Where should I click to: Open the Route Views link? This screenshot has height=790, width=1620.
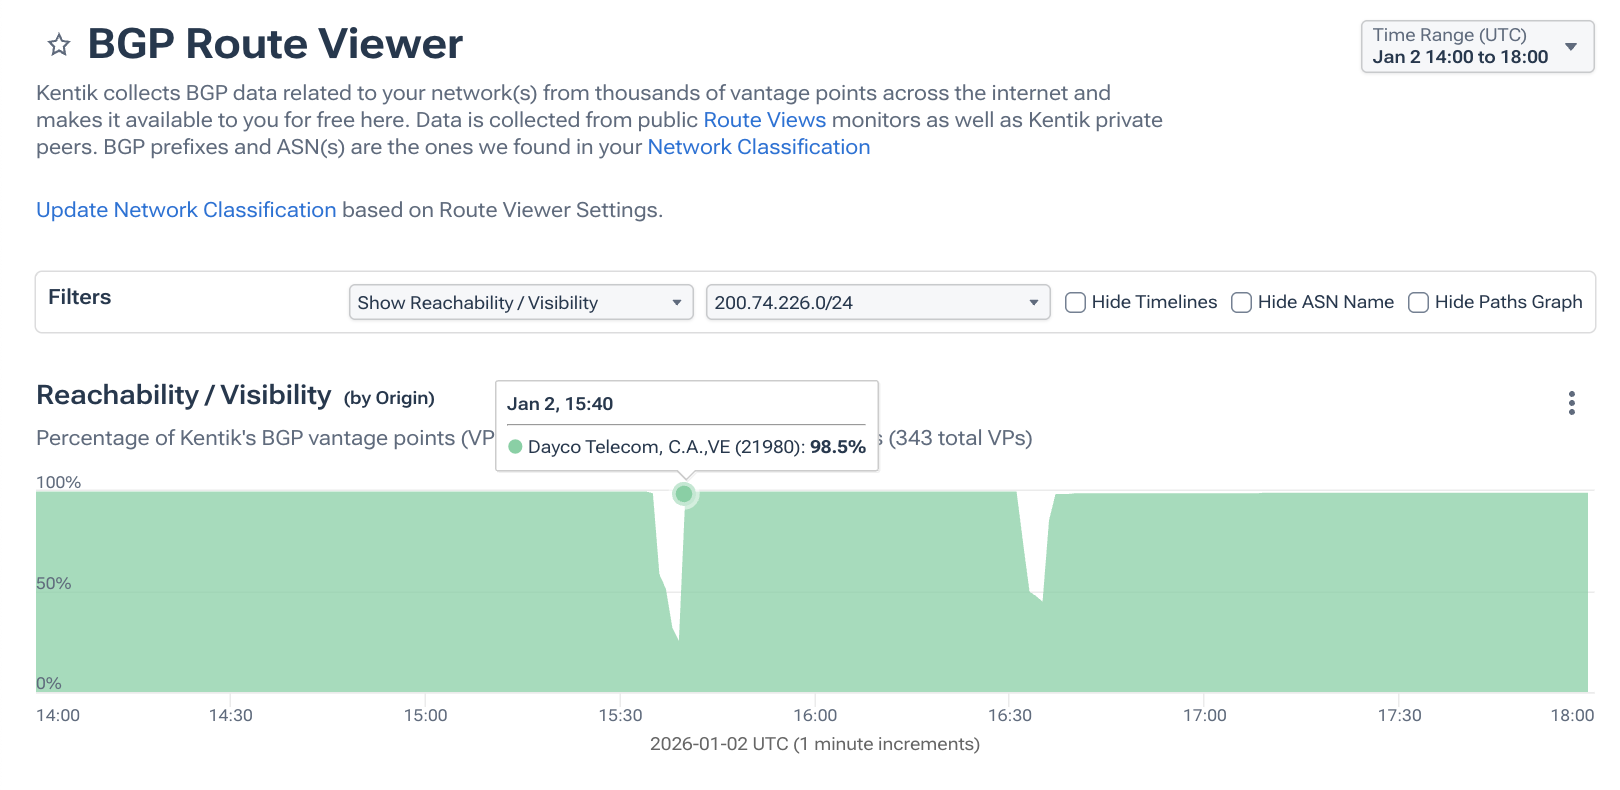point(764,119)
